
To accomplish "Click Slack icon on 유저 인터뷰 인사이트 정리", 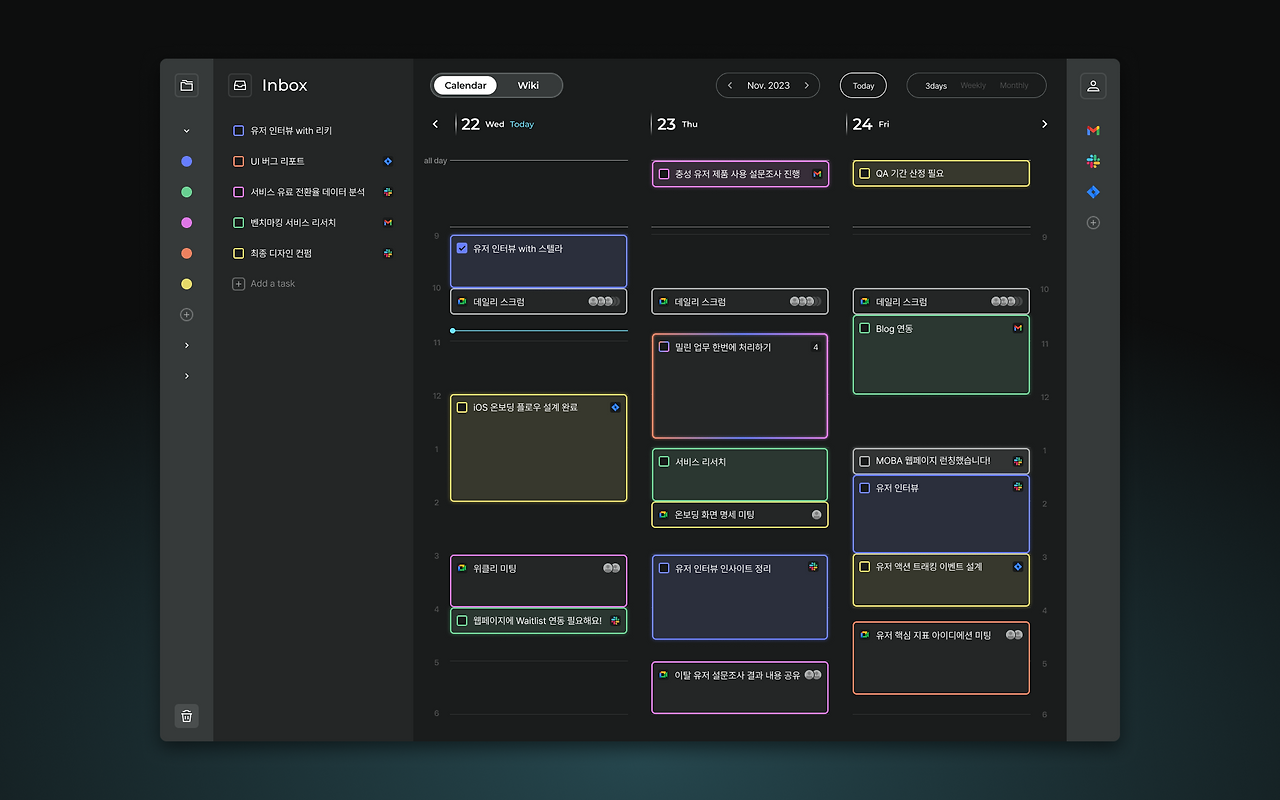I will point(813,567).
